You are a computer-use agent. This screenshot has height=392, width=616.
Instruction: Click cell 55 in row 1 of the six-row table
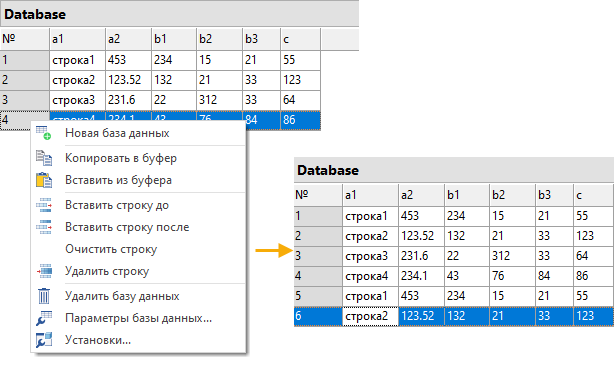tap(594, 216)
